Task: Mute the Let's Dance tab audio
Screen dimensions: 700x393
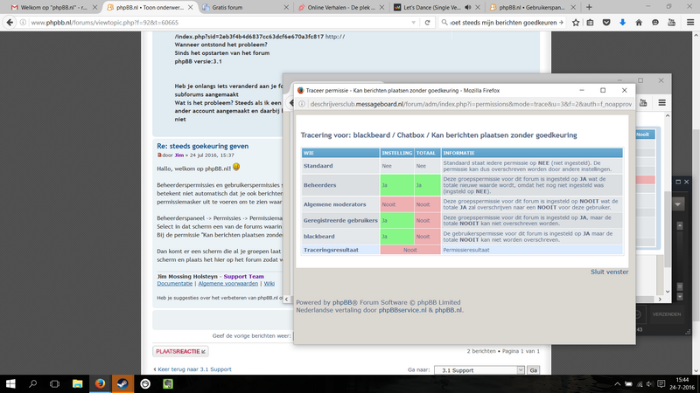Action: (x=468, y=7)
